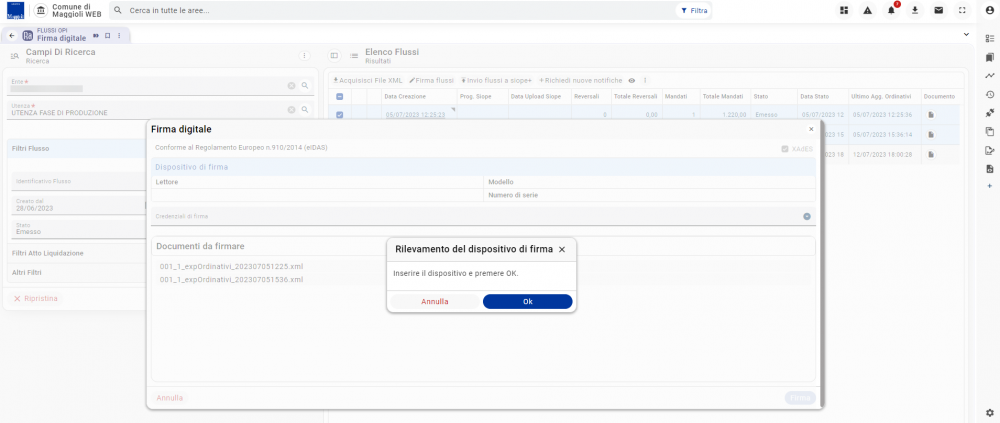Clear the Utenza field with its X icon
The height and width of the screenshot is (423, 1000).
tap(291, 110)
